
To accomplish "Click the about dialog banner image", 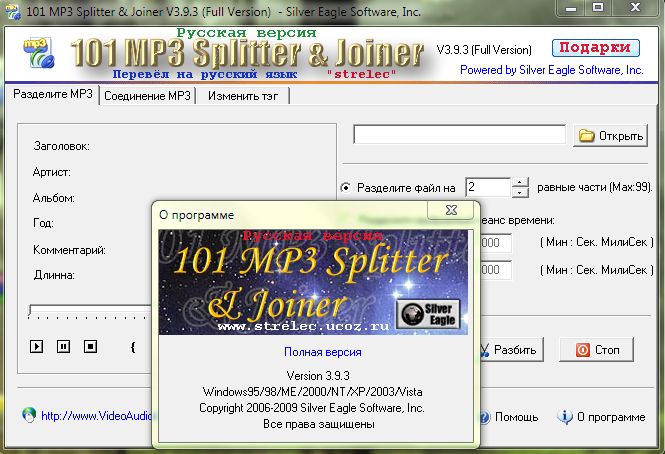I will (313, 282).
